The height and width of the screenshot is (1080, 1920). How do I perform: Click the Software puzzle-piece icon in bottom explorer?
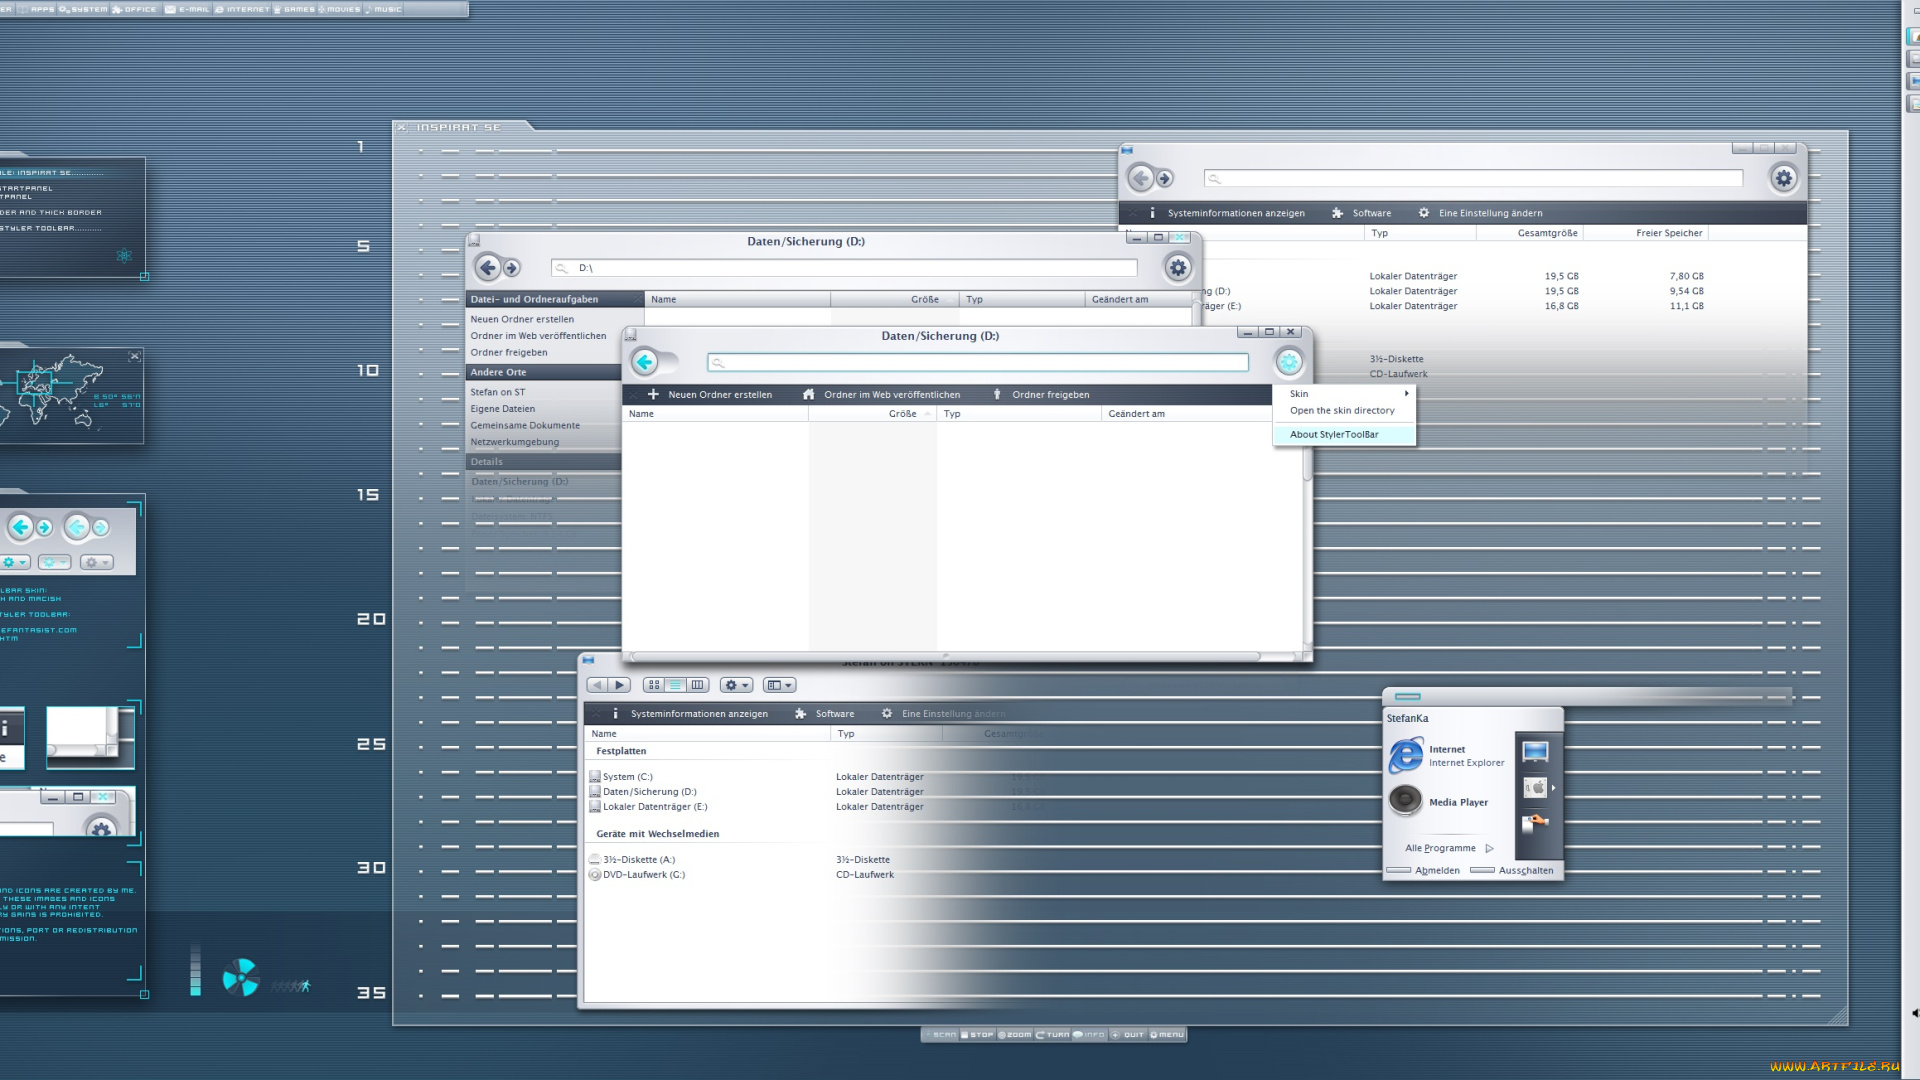pos(801,714)
